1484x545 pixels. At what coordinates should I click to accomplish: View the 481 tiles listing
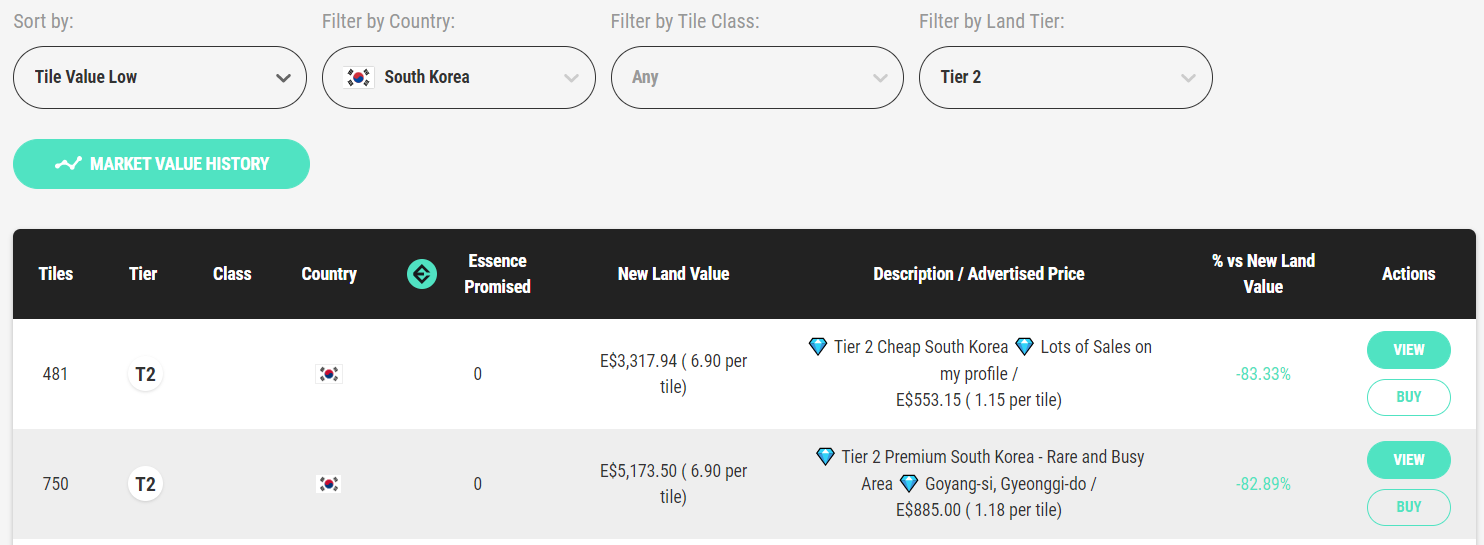1409,350
